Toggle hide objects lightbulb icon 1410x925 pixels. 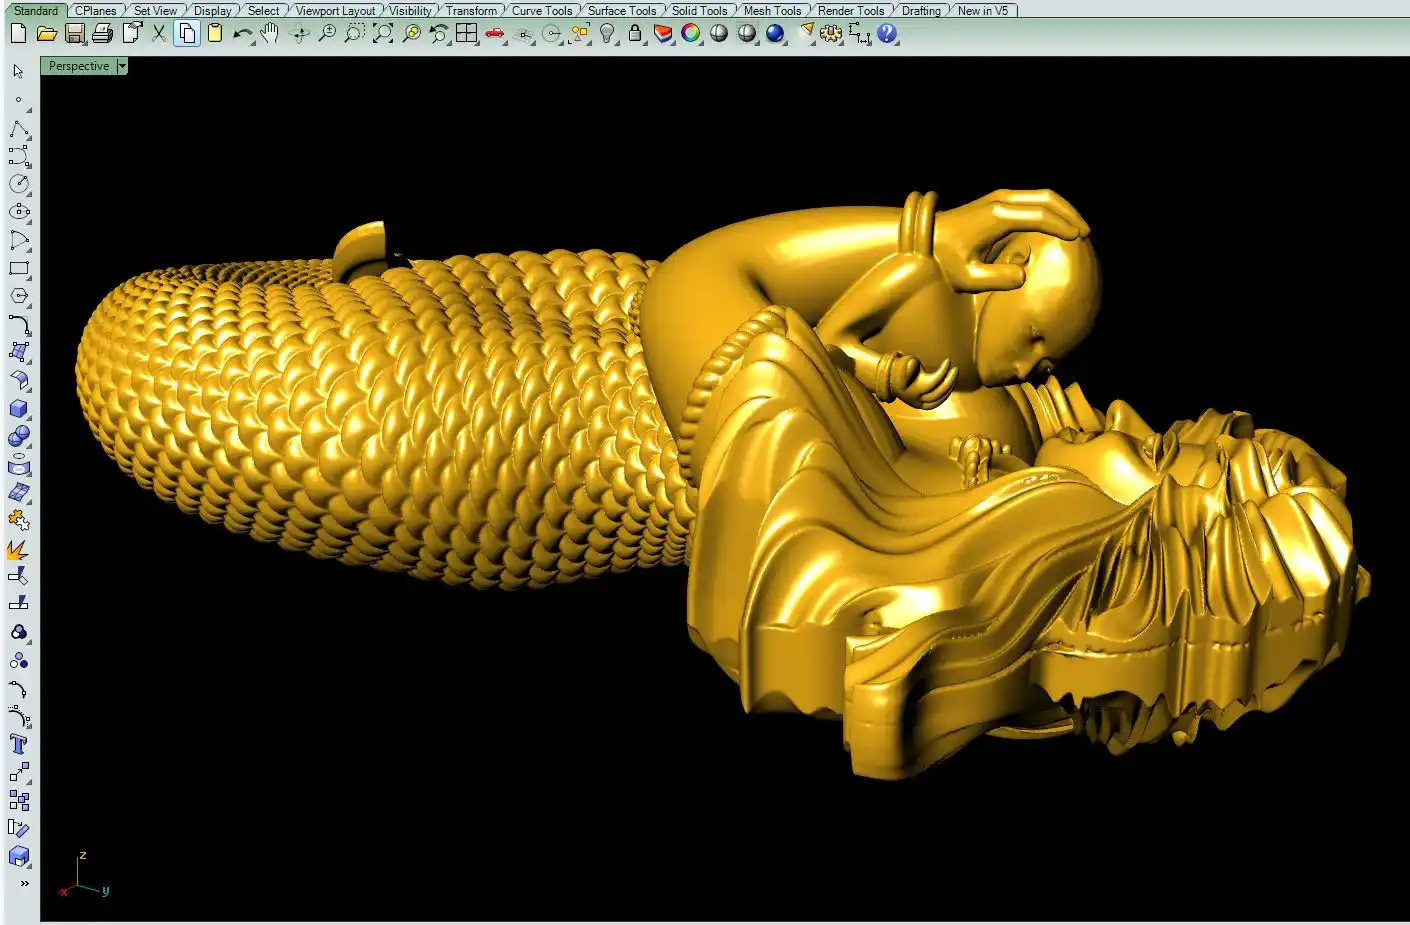(x=607, y=34)
